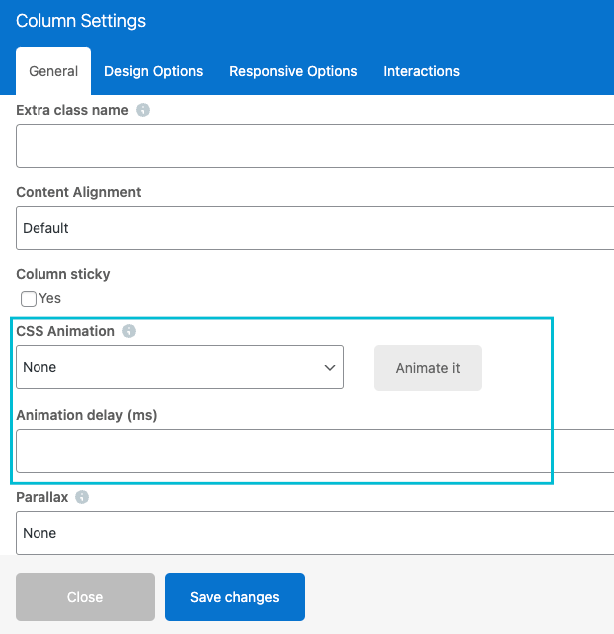Image resolution: width=614 pixels, height=634 pixels.
Task: Click info icon next to Extra class name
Action: (x=143, y=110)
